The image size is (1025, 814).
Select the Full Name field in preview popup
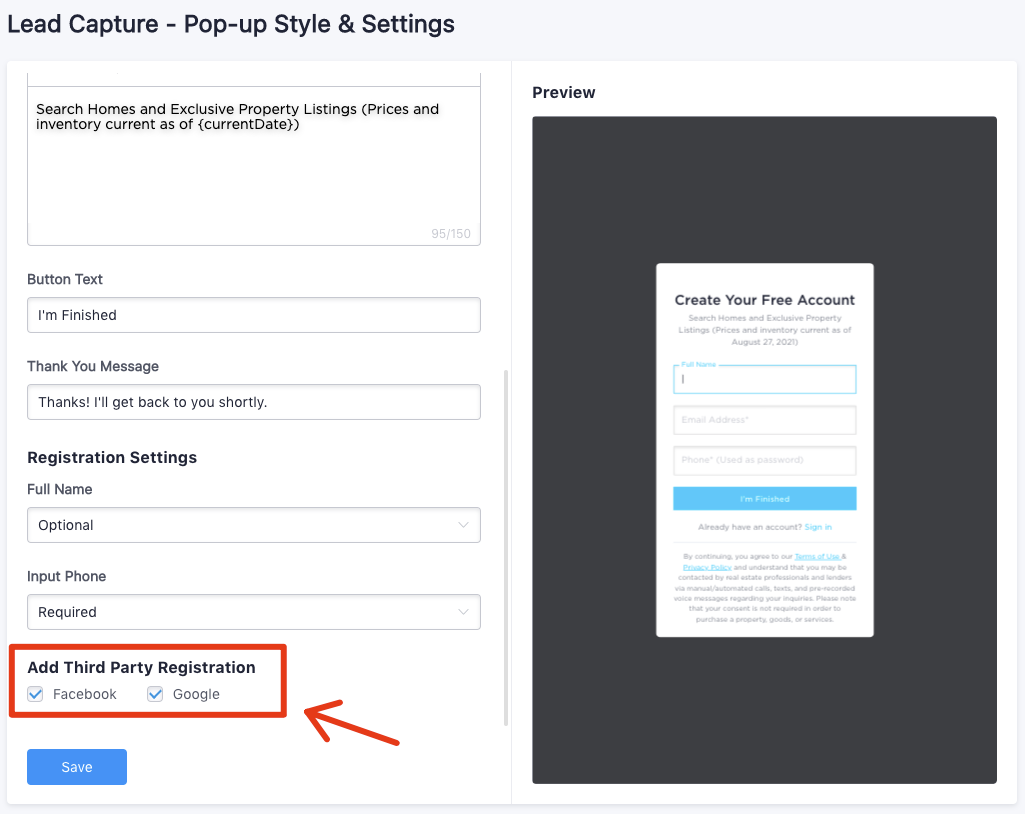764,380
